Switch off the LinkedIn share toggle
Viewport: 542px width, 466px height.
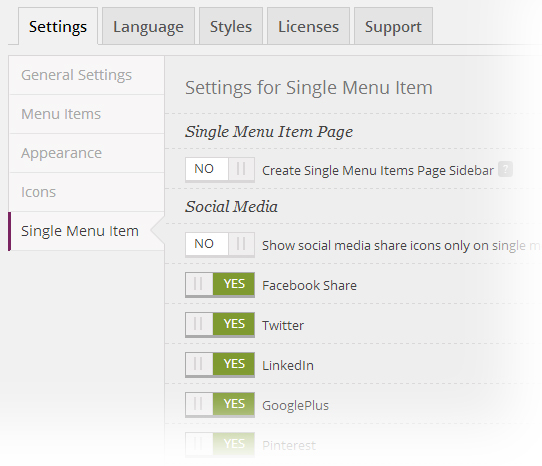click(220, 364)
